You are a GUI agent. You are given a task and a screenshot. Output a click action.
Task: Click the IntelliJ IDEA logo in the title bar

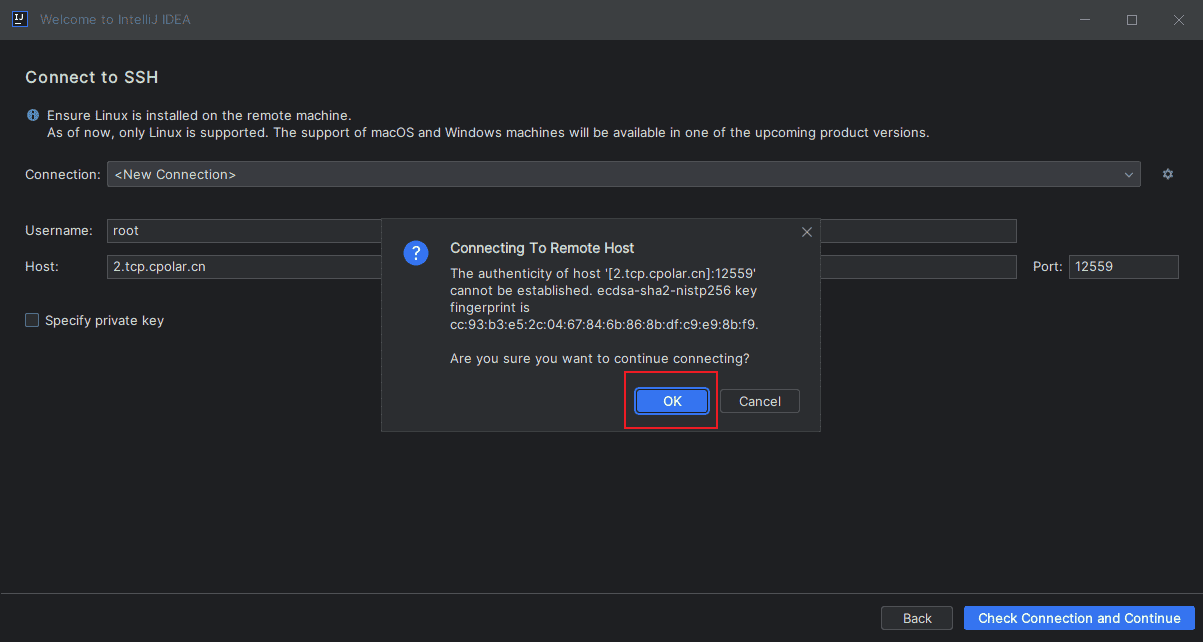(20, 19)
